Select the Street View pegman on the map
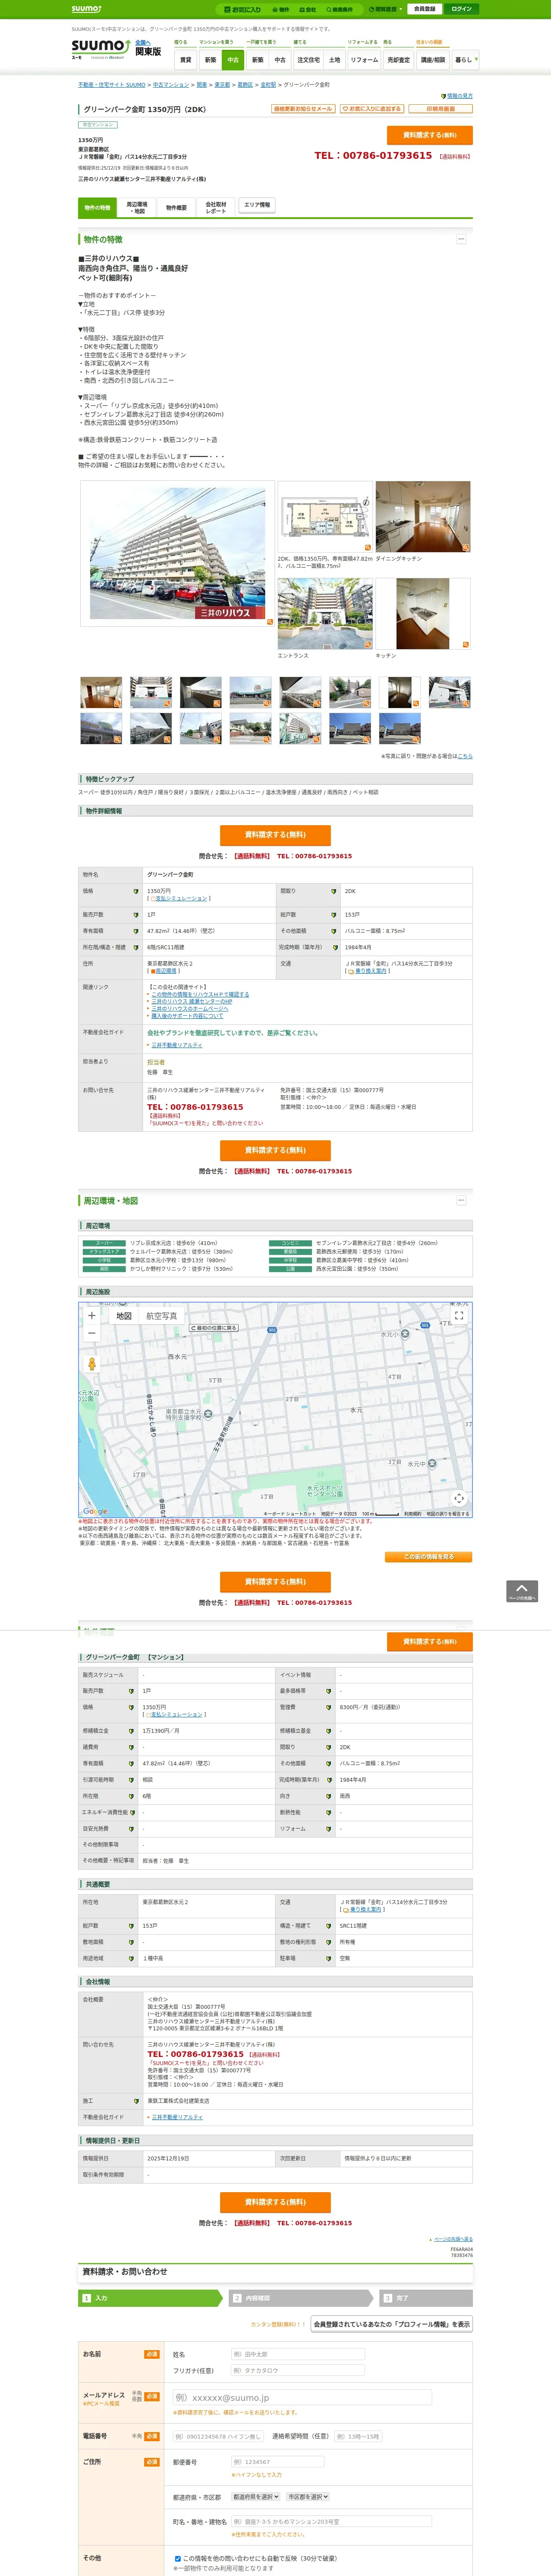Image resolution: width=551 pixels, height=2576 pixels. tap(92, 1363)
